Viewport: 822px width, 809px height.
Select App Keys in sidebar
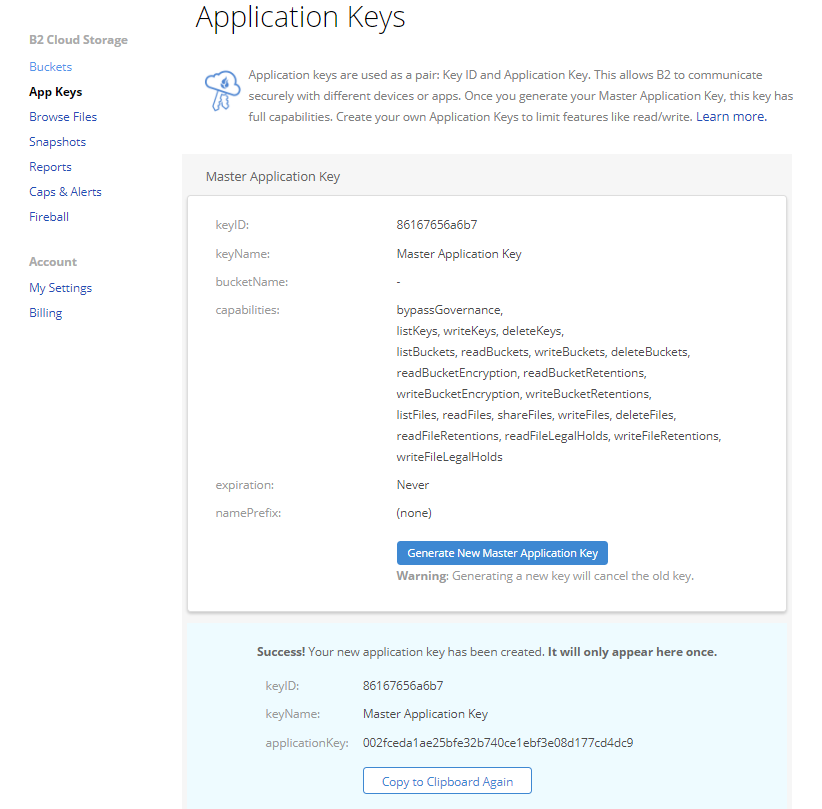coord(56,92)
